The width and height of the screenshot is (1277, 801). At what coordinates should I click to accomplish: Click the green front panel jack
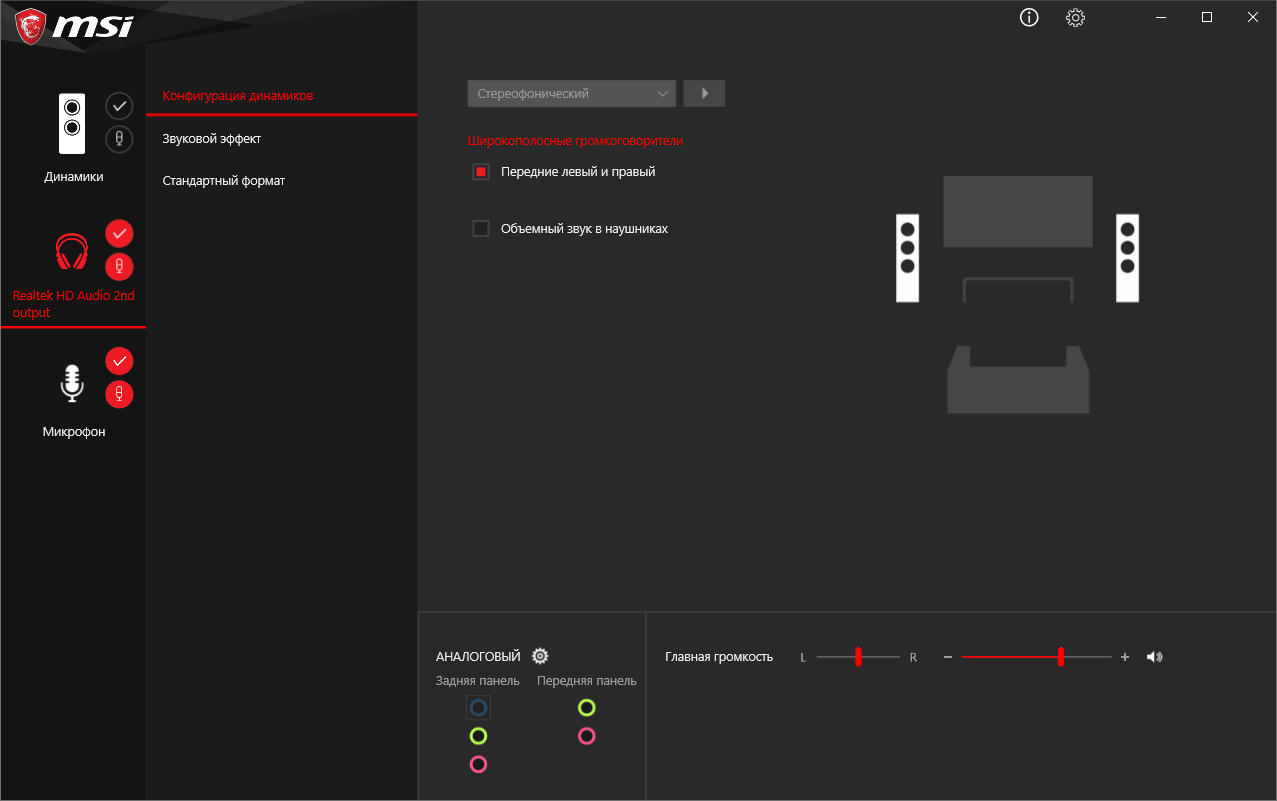pos(586,707)
